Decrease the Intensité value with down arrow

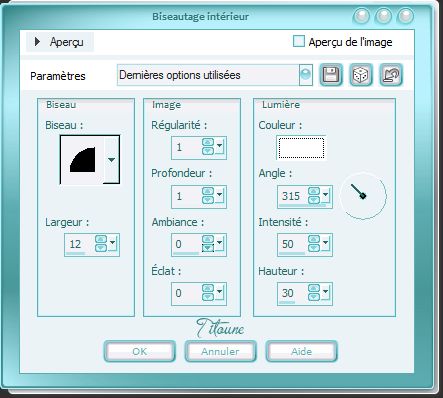point(314,248)
